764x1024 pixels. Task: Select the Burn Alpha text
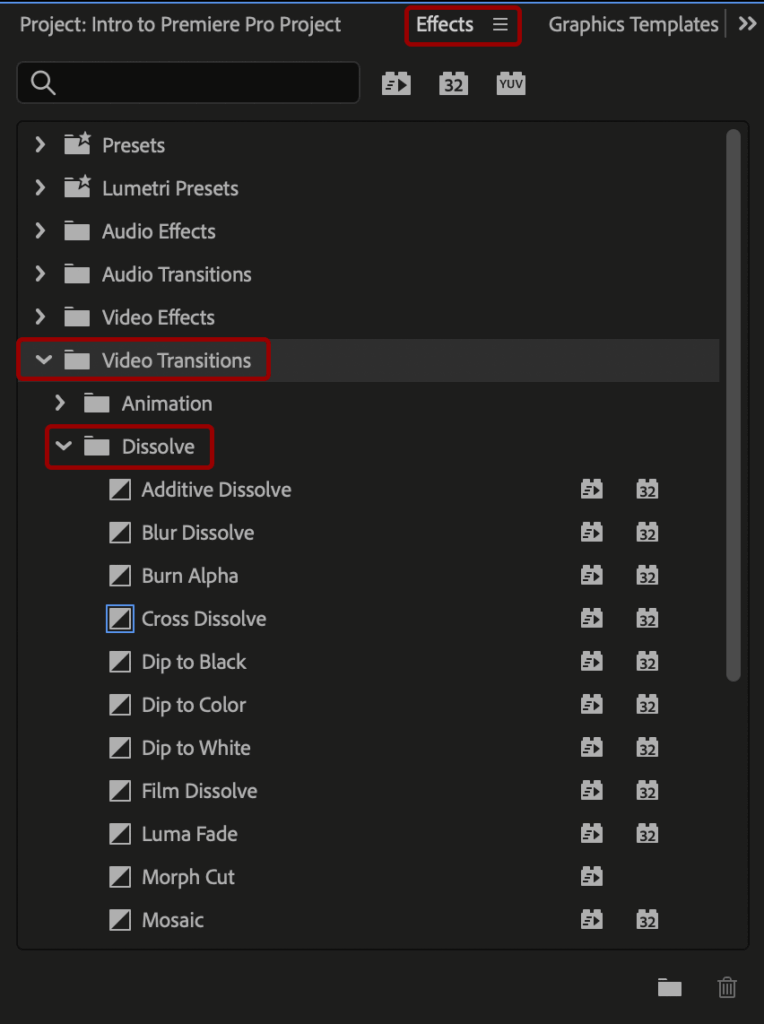click(190, 576)
